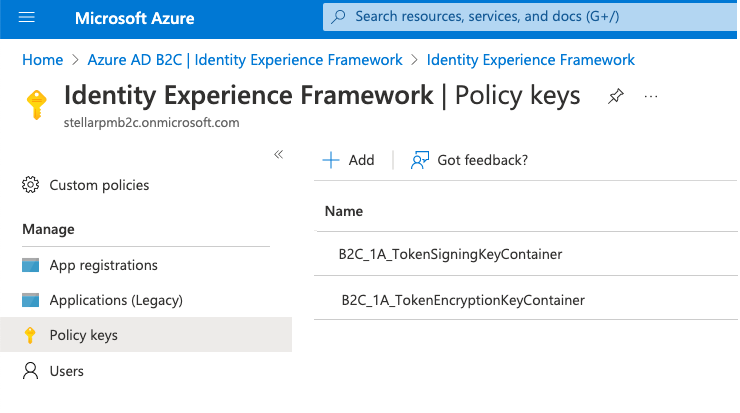Open B2C_1A_TokenEncryptionKeyContainer key
Image resolution: width=740 pixels, height=413 pixels.
click(463, 300)
